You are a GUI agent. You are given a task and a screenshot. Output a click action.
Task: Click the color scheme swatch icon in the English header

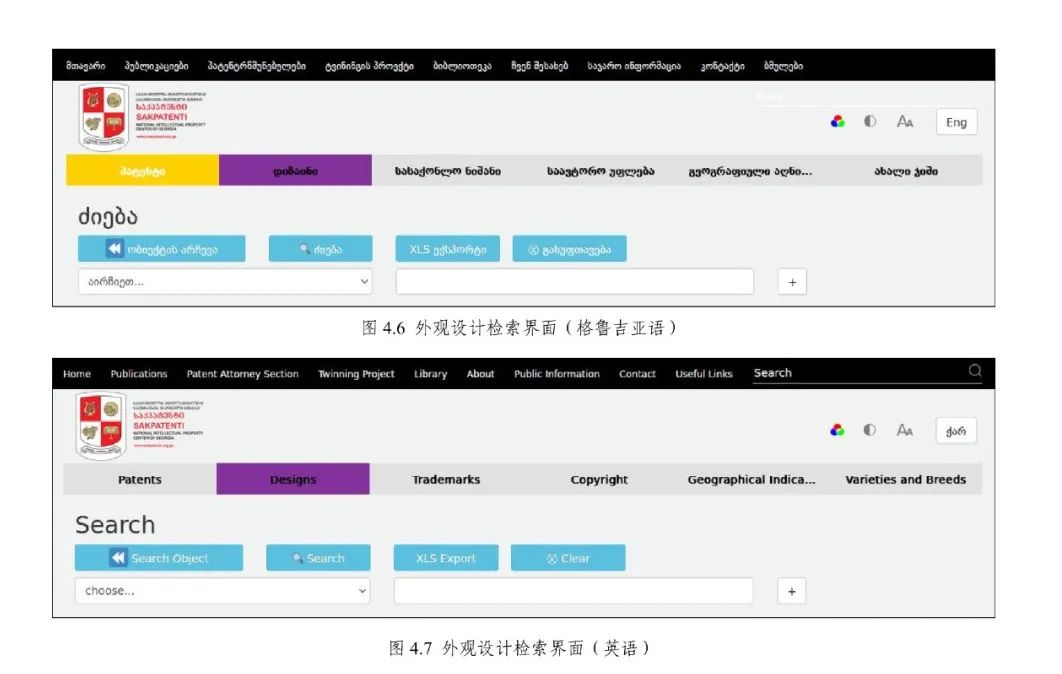point(838,430)
